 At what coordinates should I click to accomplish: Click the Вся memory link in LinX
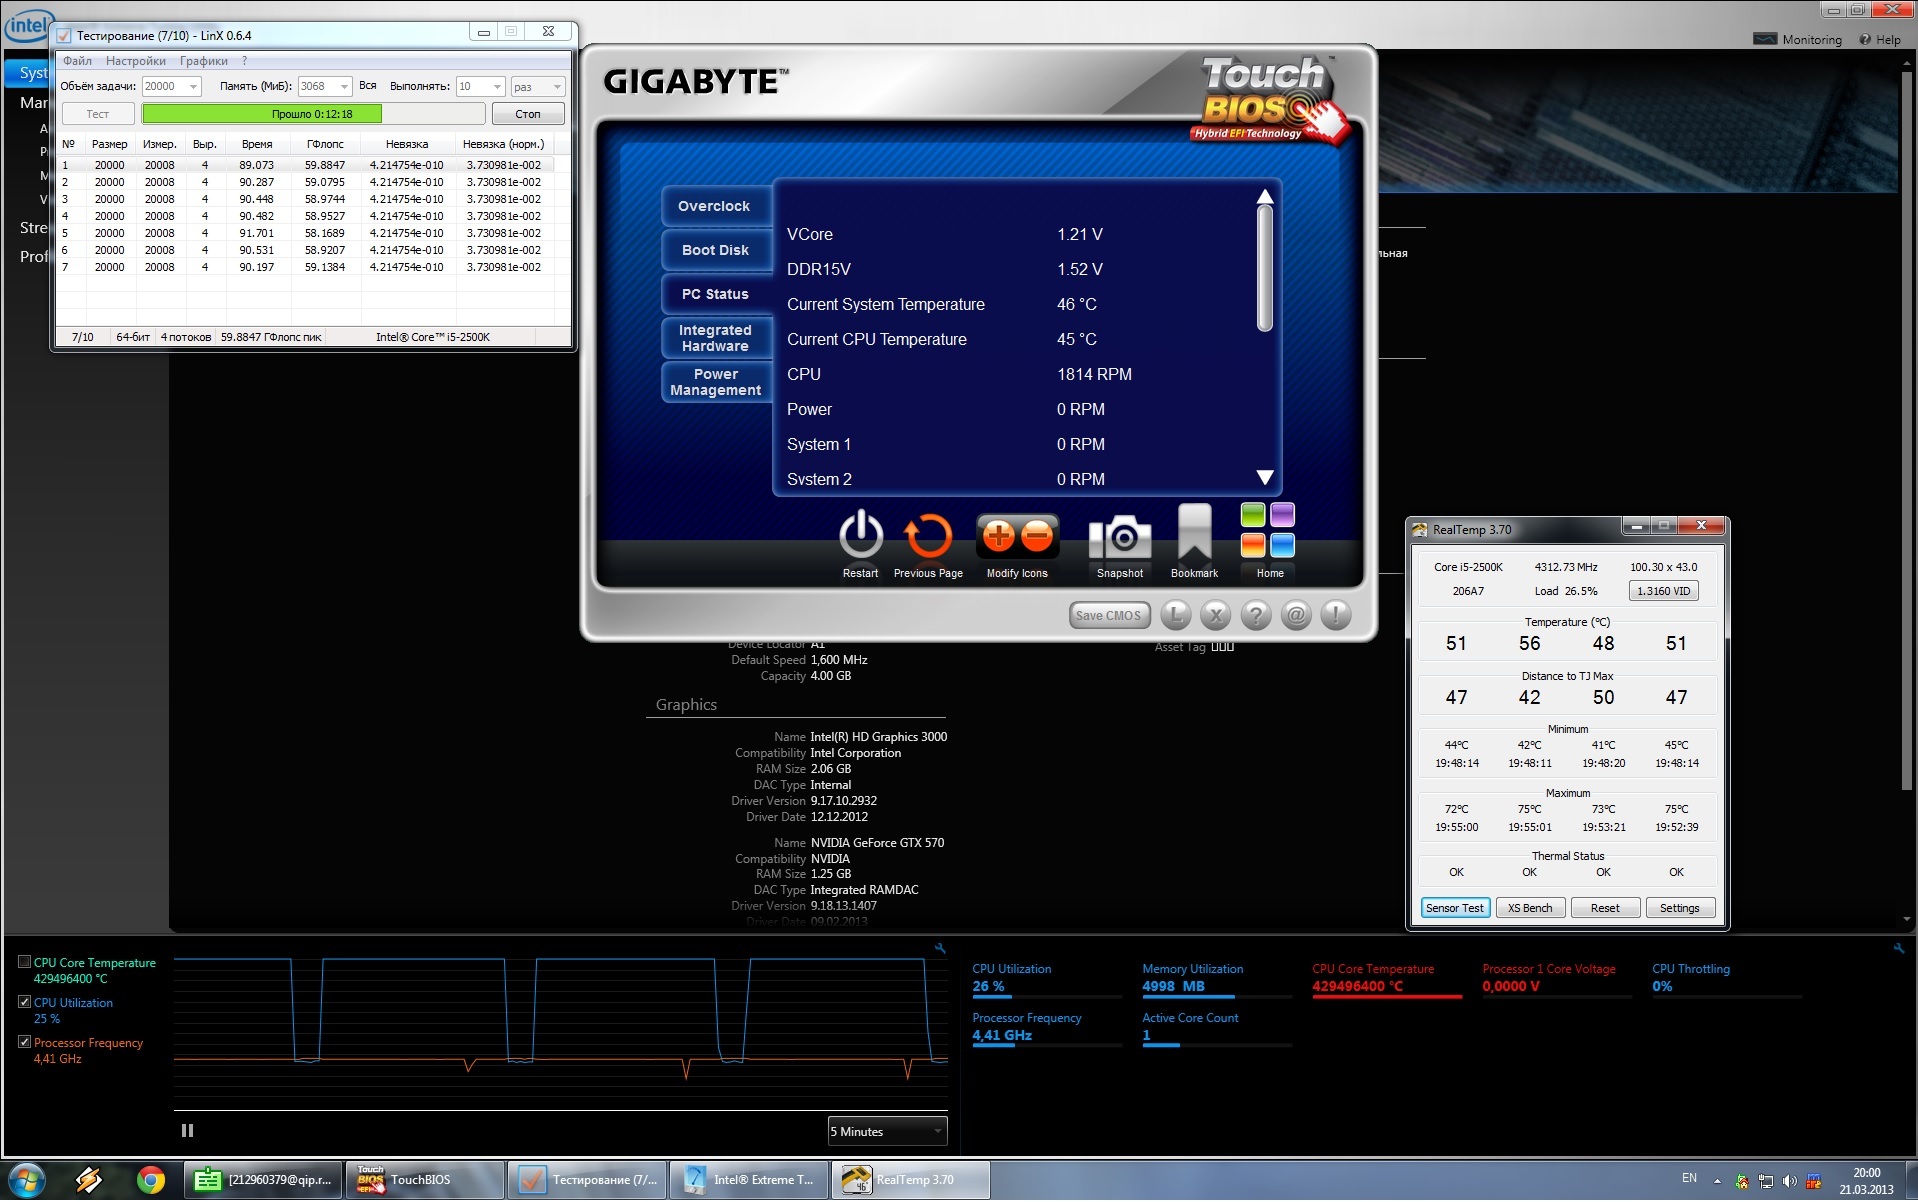368,86
